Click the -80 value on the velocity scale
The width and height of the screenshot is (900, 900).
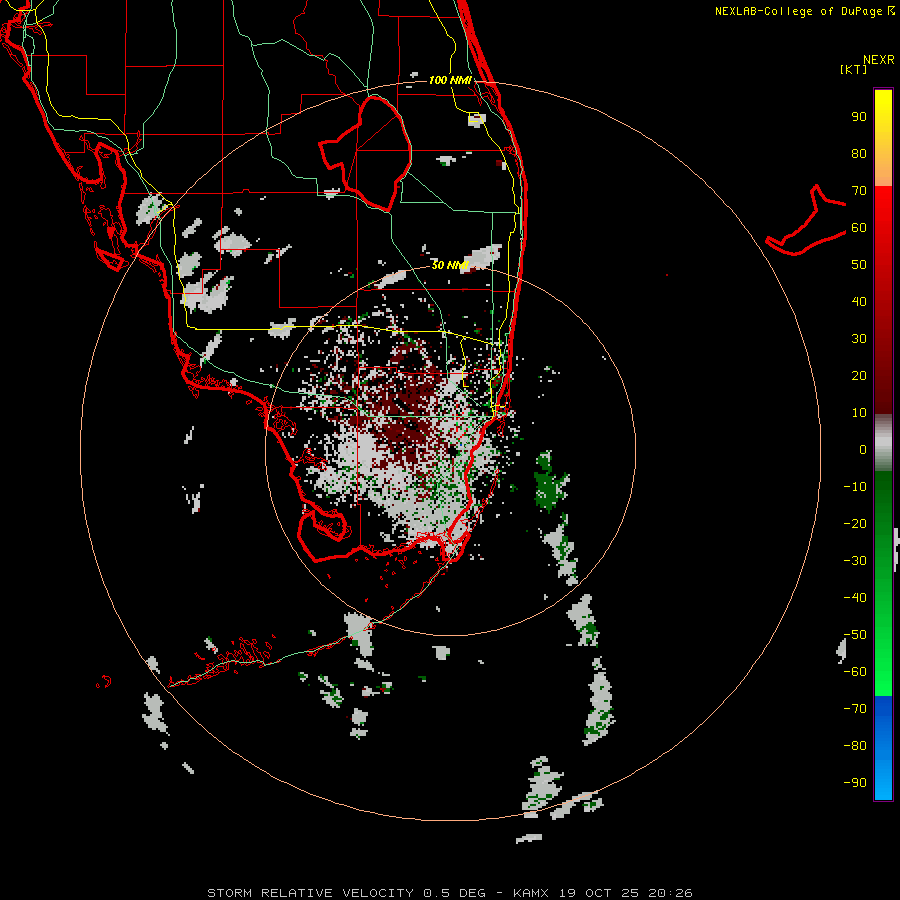click(855, 746)
